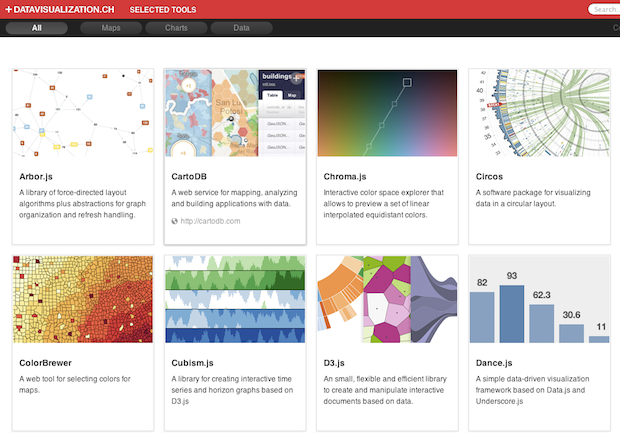Viewport: 620px width, 438px height.
Task: Click the ColorBrewer title
Action: coord(45,363)
